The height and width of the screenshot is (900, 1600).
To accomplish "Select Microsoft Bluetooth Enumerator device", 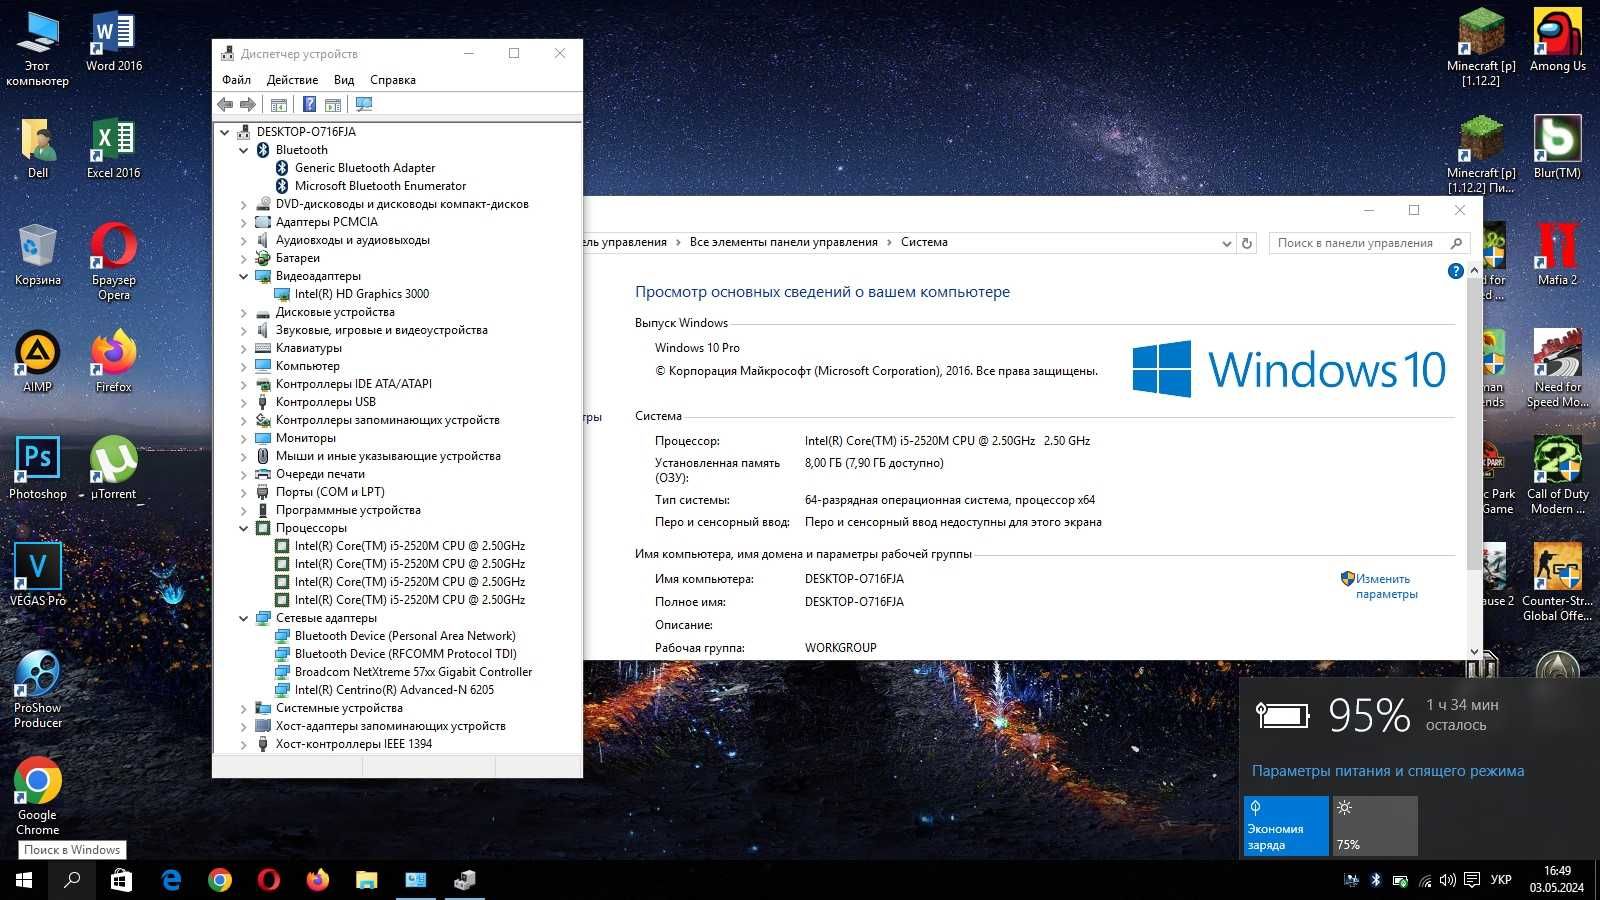I will [x=380, y=186].
